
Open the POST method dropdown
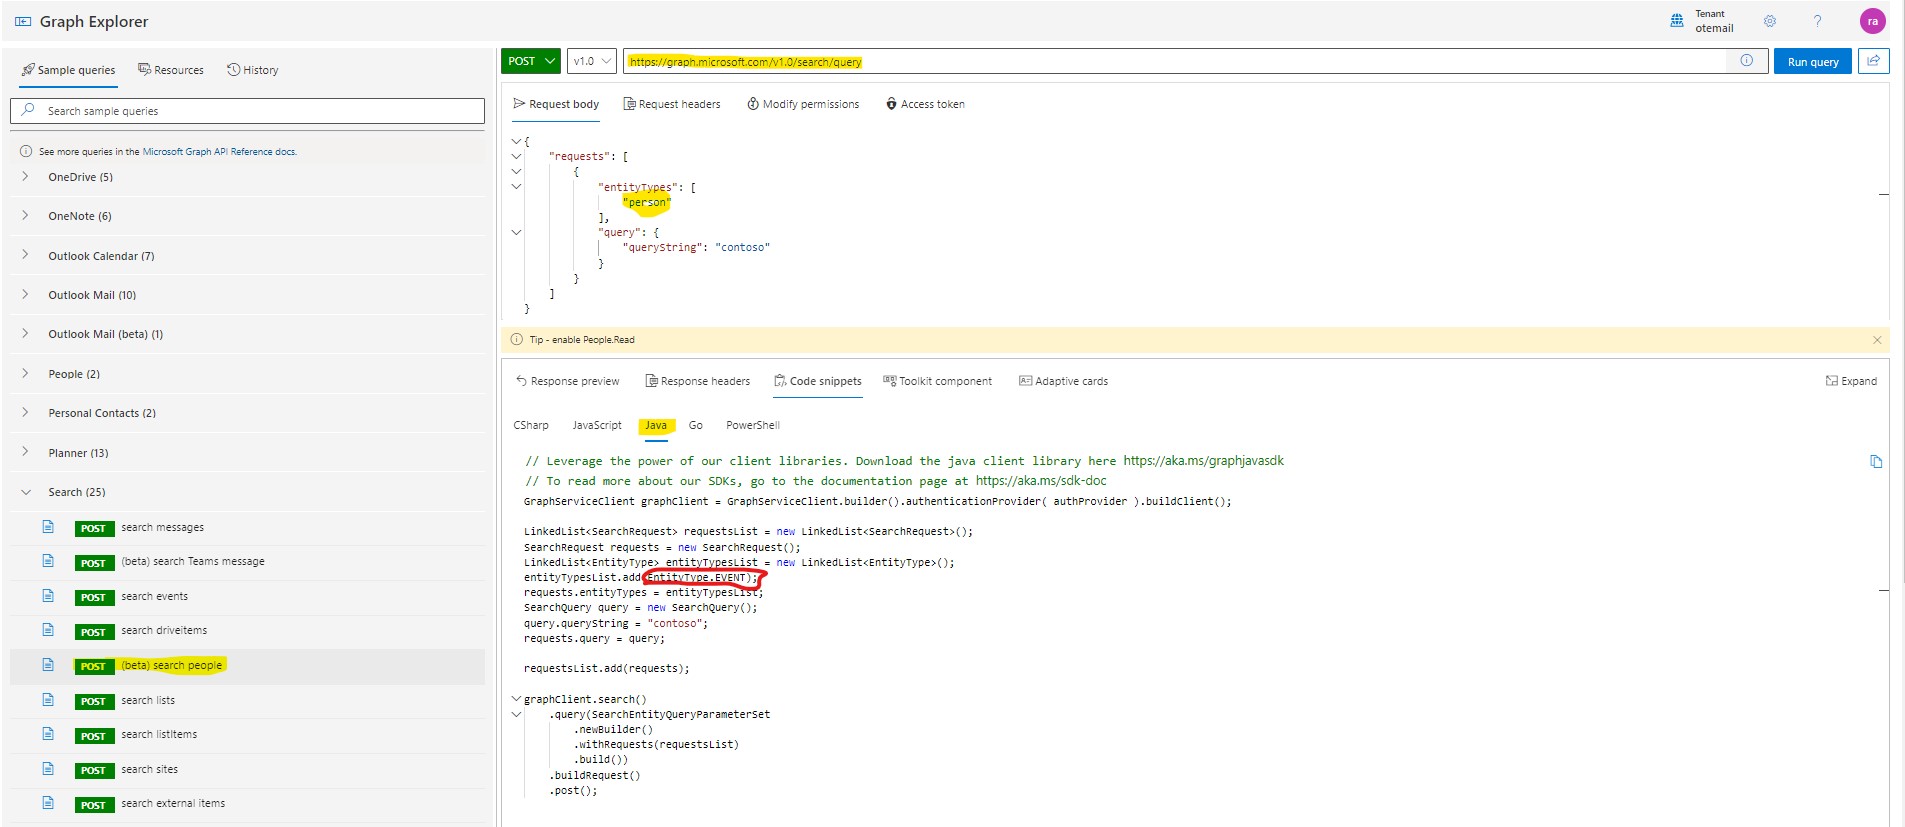point(530,61)
